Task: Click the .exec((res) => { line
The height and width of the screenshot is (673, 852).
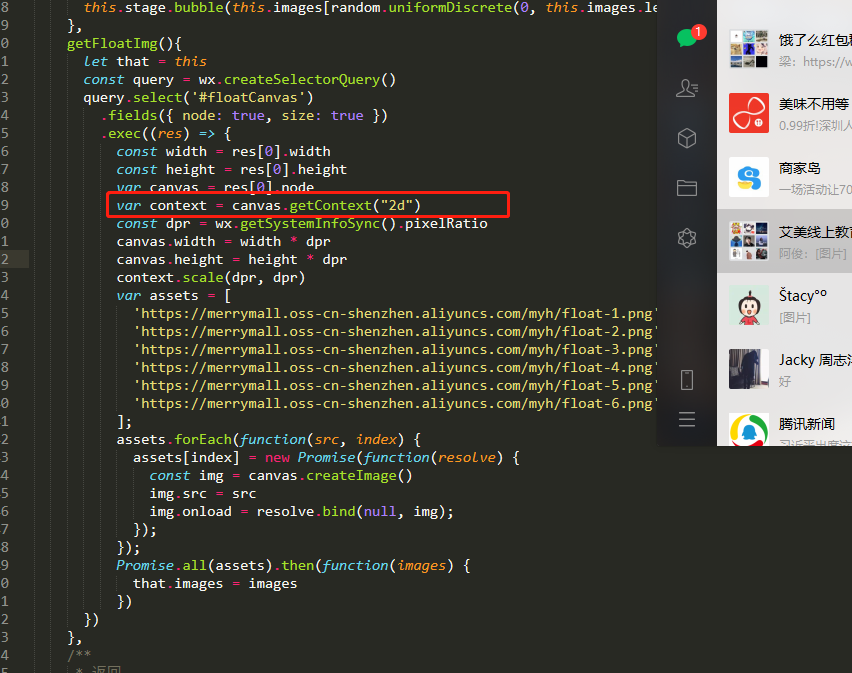Action: 166,133
